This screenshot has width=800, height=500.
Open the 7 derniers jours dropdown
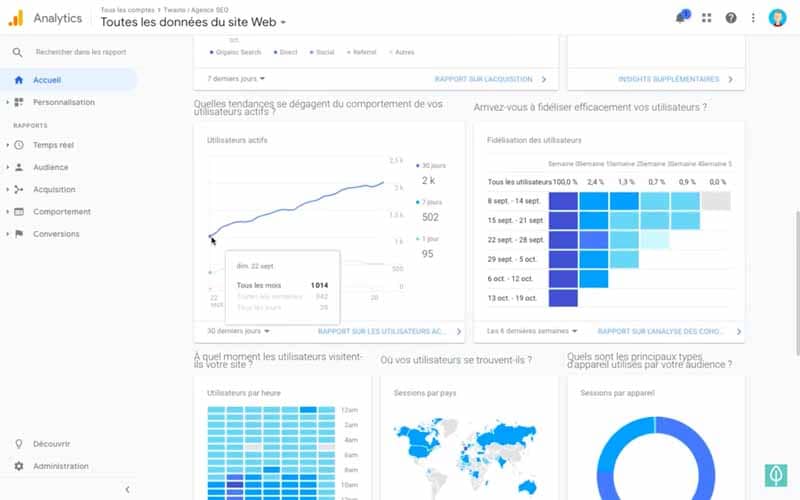(236, 79)
